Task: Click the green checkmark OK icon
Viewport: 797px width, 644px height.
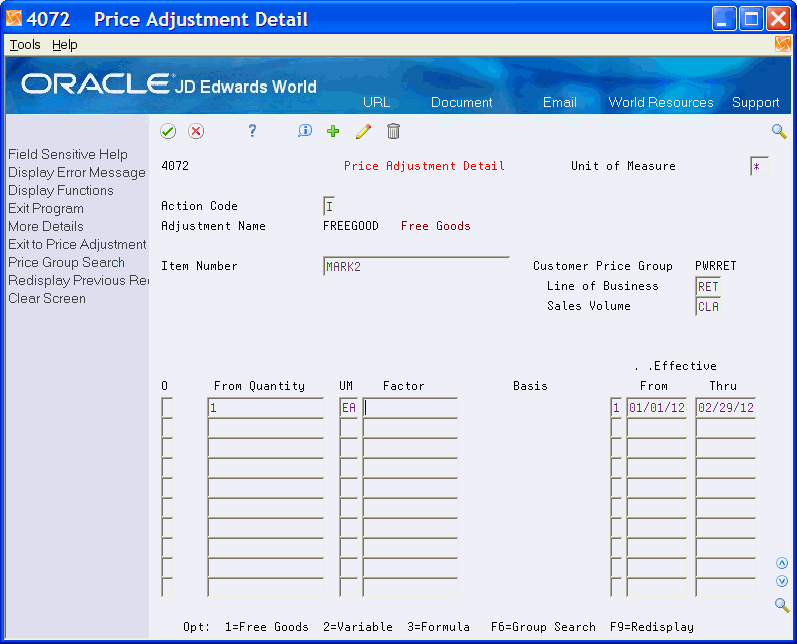Action: click(168, 131)
